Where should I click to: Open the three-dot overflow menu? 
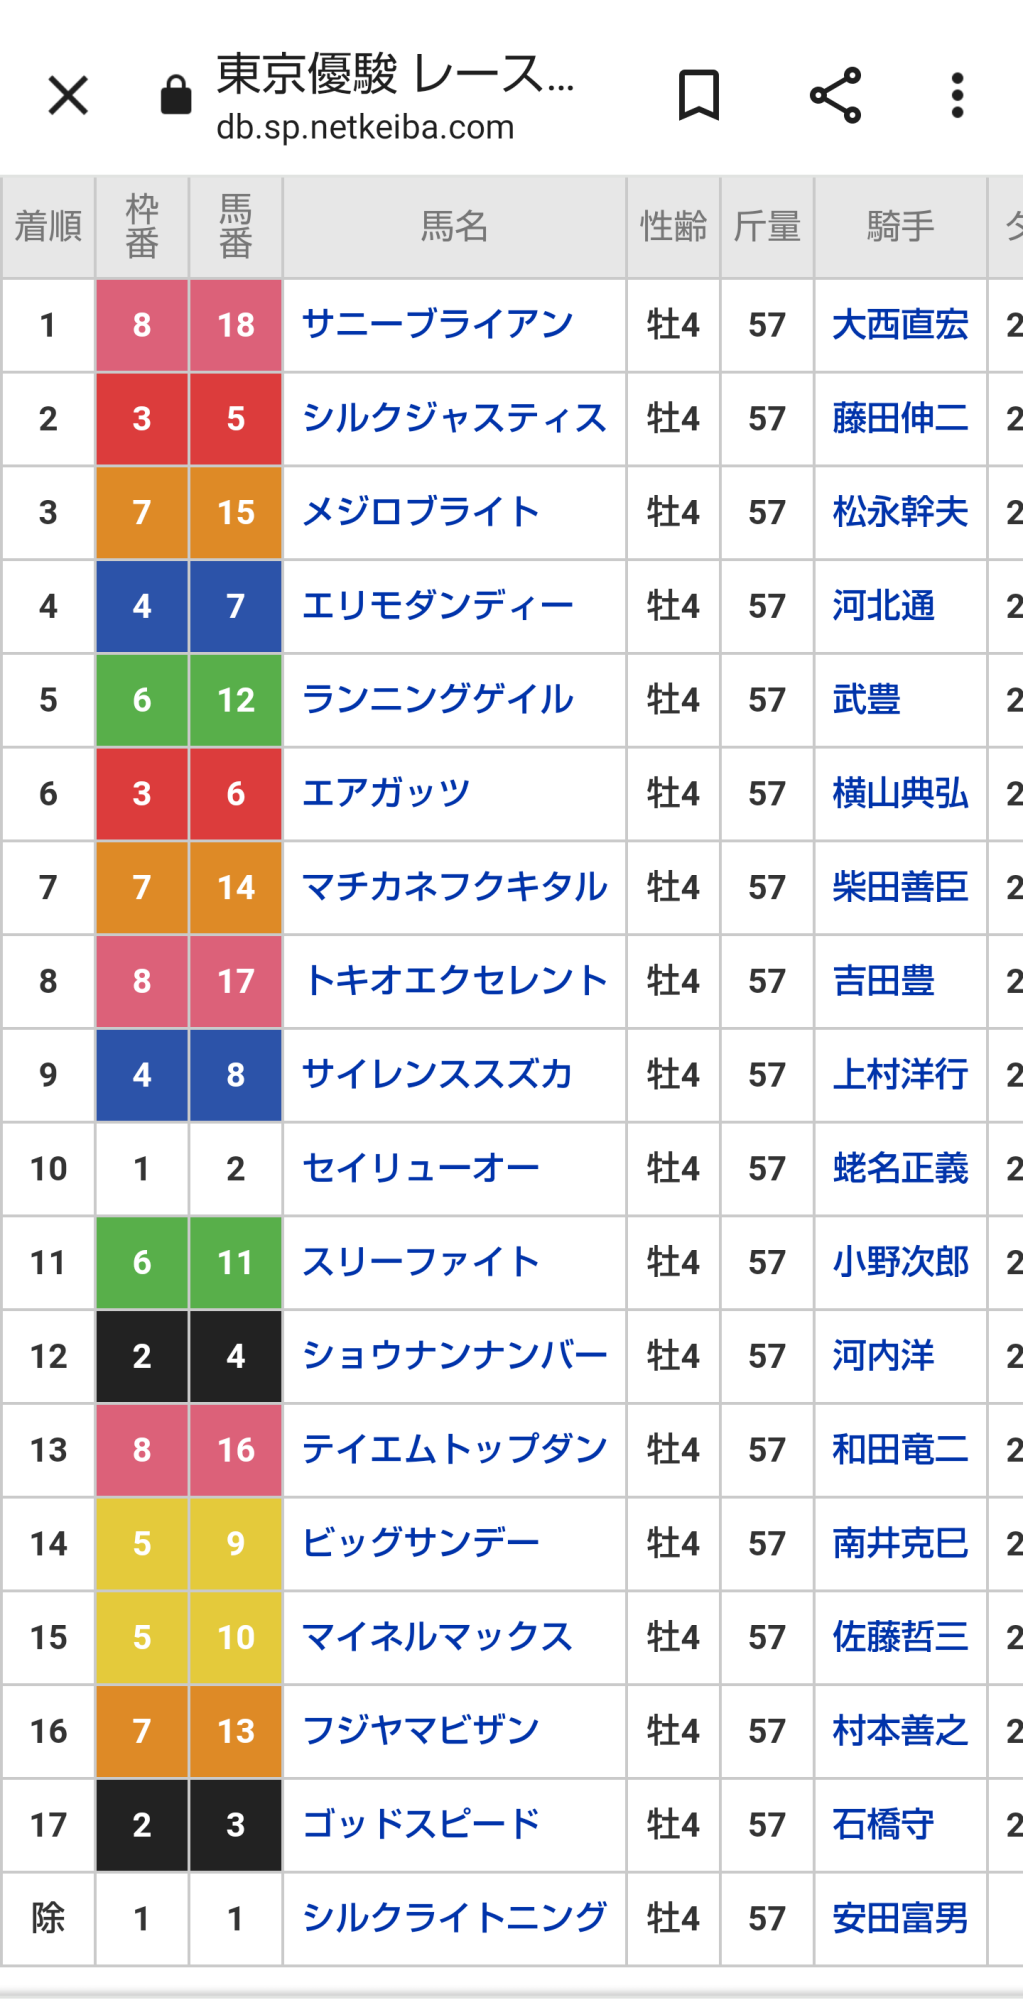pyautogui.click(x=957, y=96)
